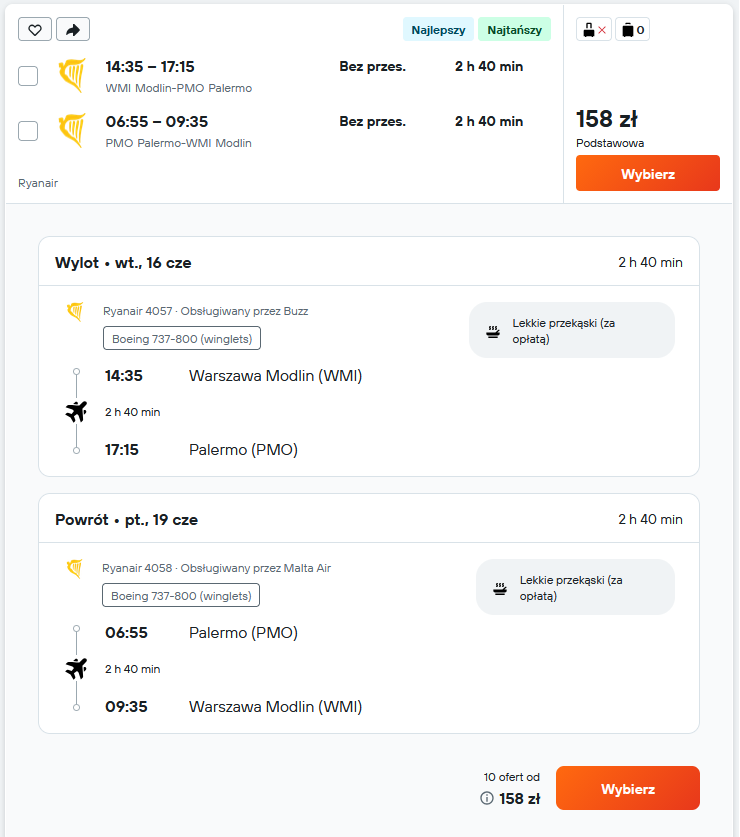Click meal icon in return snacks badge

[500, 588]
